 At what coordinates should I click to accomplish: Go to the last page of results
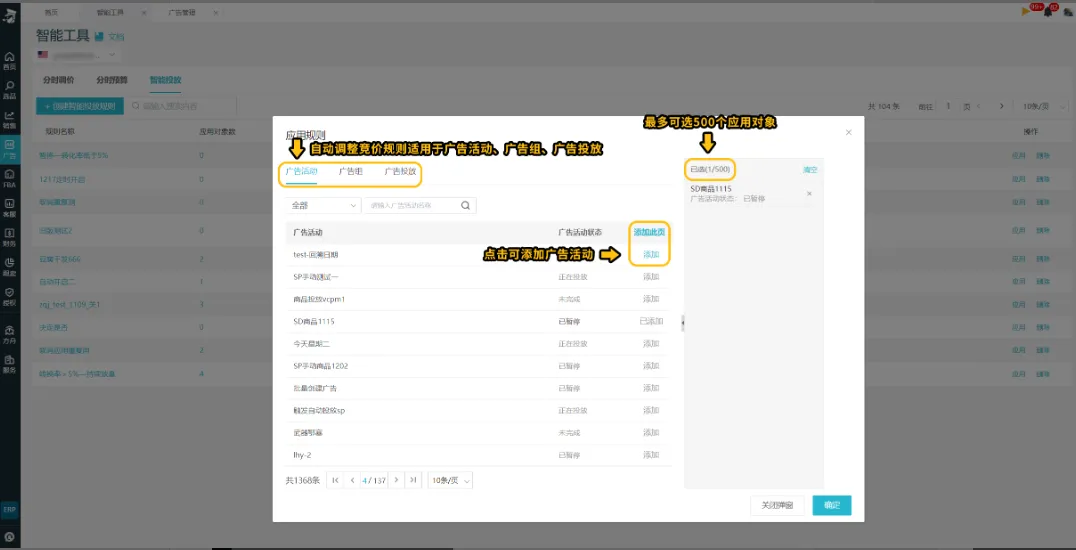point(413,480)
